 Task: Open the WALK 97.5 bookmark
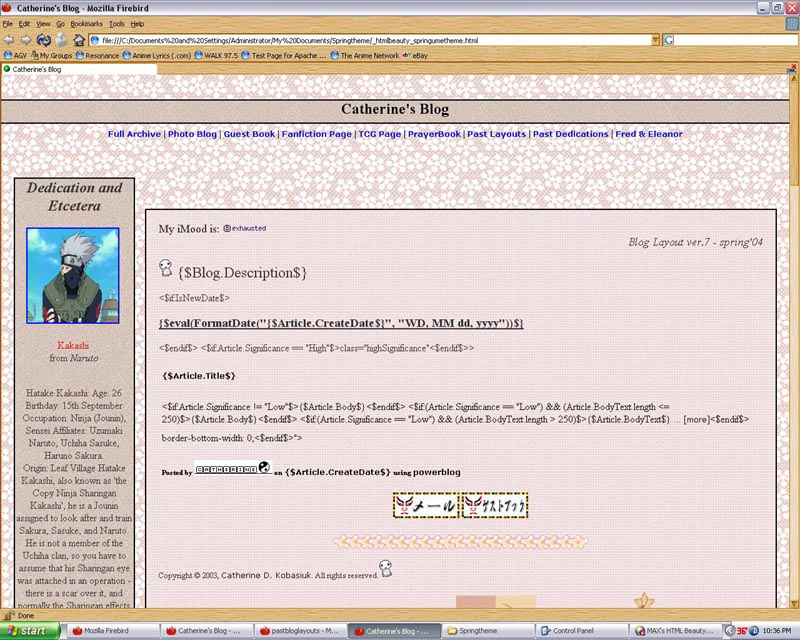click(x=216, y=56)
